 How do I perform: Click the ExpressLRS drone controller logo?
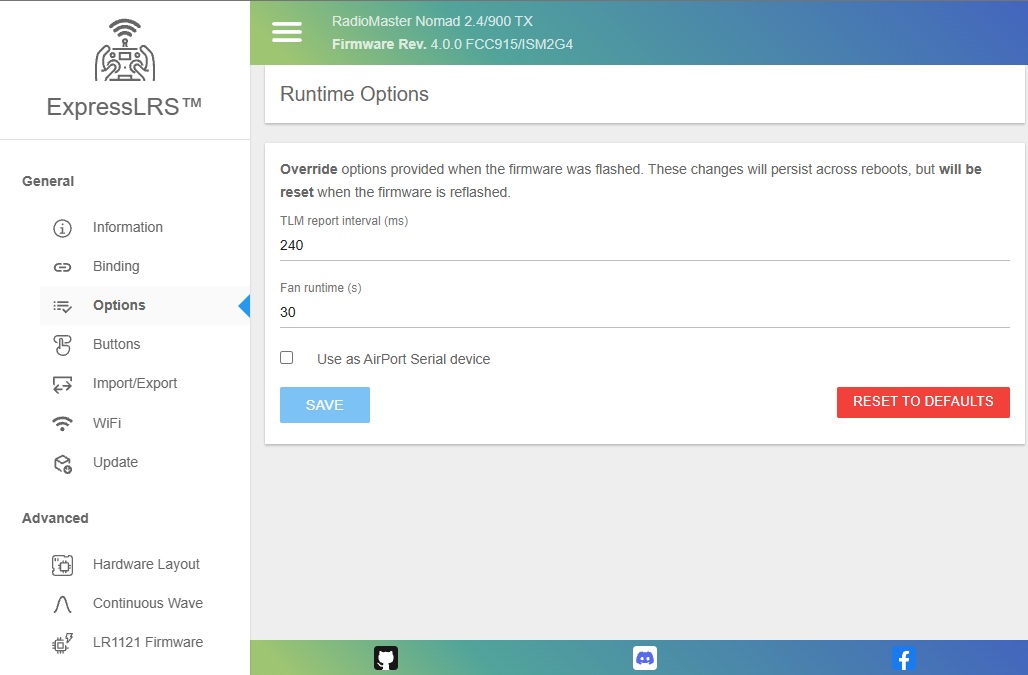tap(125, 50)
